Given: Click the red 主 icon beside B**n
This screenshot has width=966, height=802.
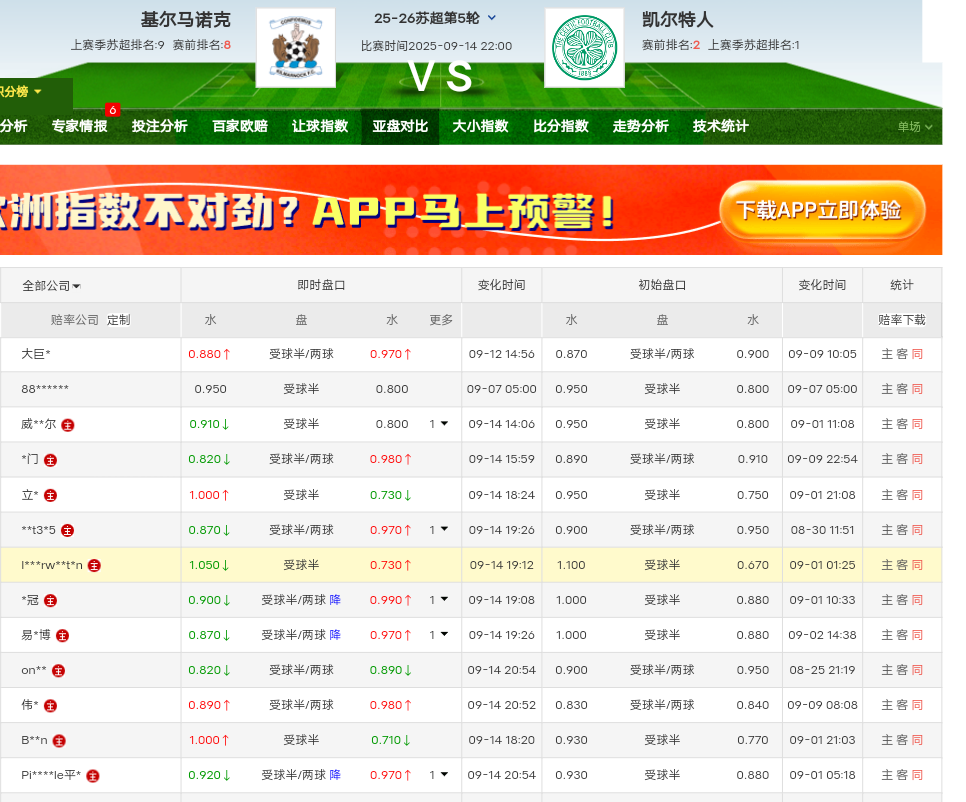Looking at the screenshot, I should [x=59, y=741].
